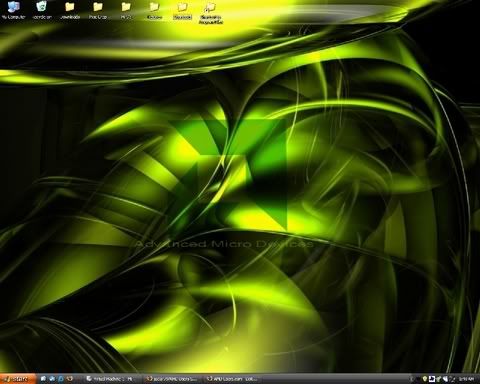Switch to the second taskbar window button

[x=173, y=379]
